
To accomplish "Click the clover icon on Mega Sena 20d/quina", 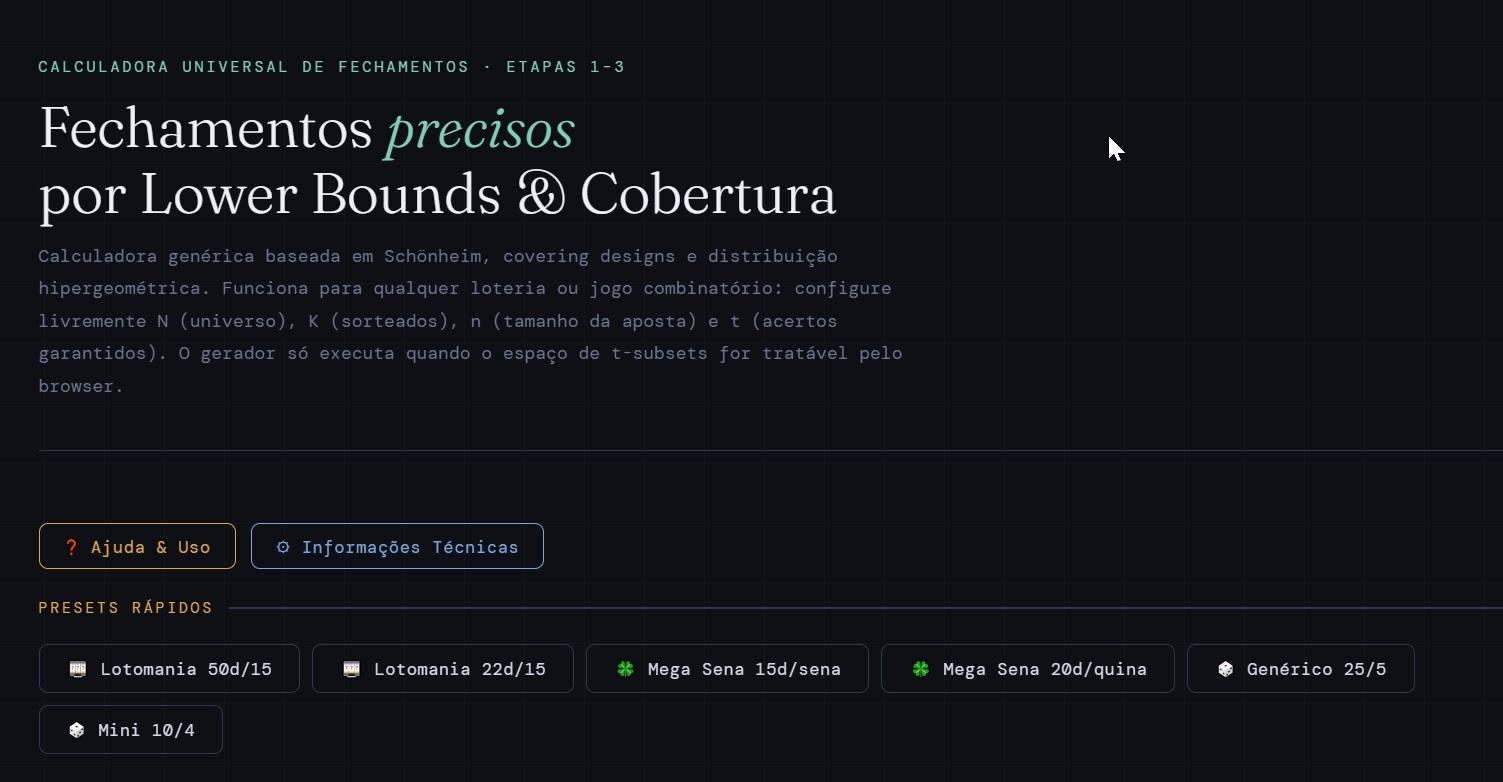I will pyautogui.click(x=920, y=669).
